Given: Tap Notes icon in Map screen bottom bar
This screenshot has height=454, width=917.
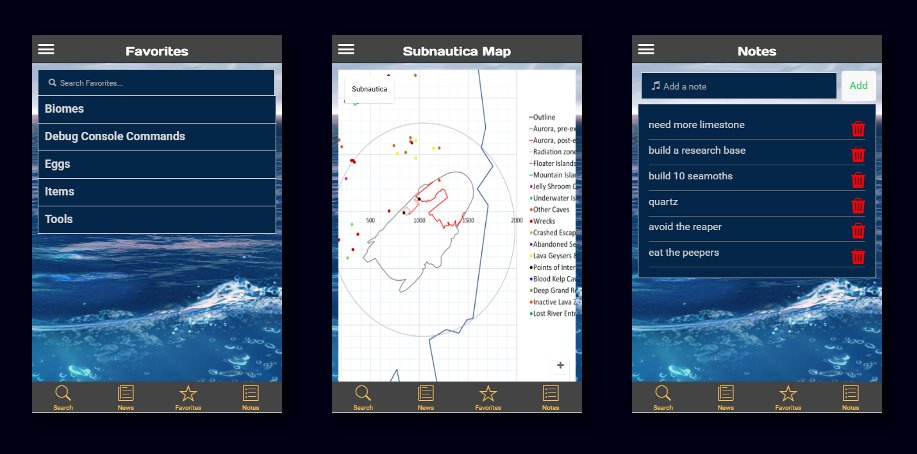Looking at the screenshot, I should pyautogui.click(x=550, y=393).
